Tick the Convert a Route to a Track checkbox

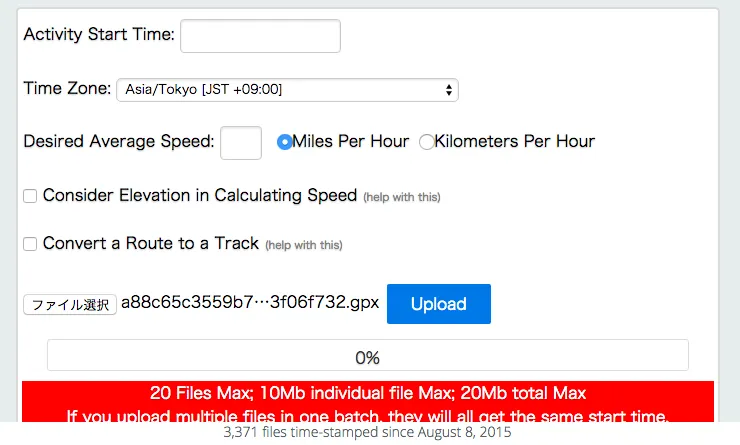coord(31,244)
